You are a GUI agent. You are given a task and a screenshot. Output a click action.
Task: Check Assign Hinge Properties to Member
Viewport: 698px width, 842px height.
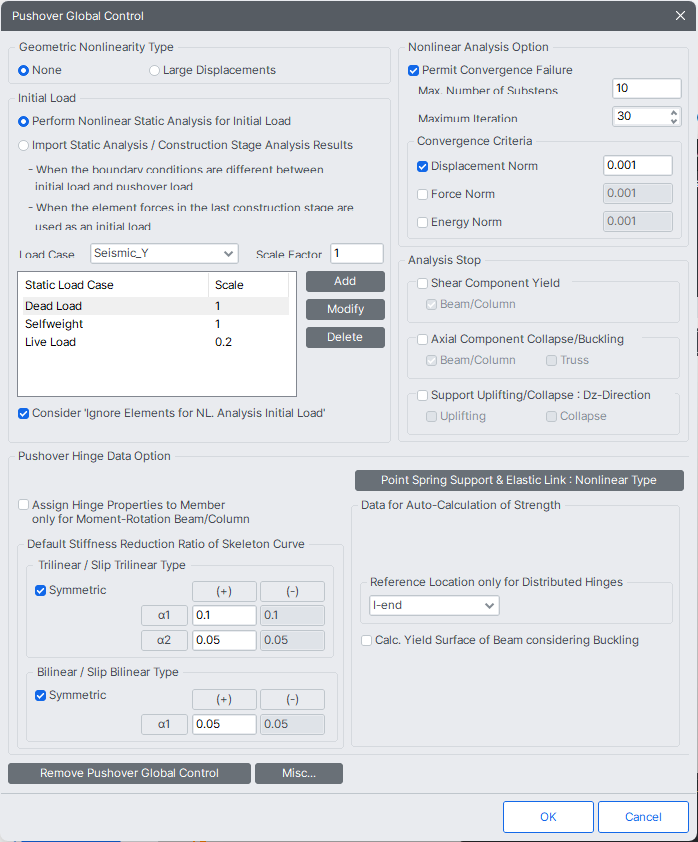point(22,505)
